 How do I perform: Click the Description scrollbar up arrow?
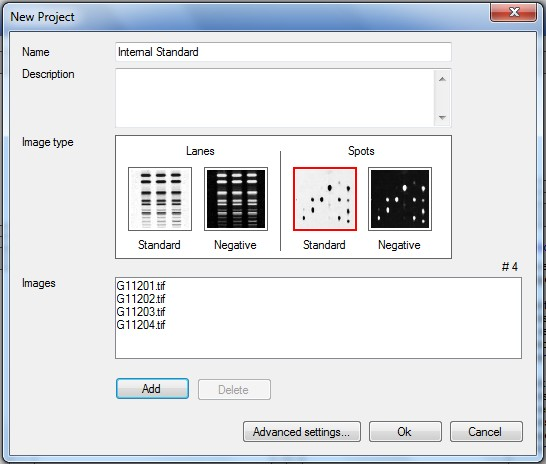(442, 79)
